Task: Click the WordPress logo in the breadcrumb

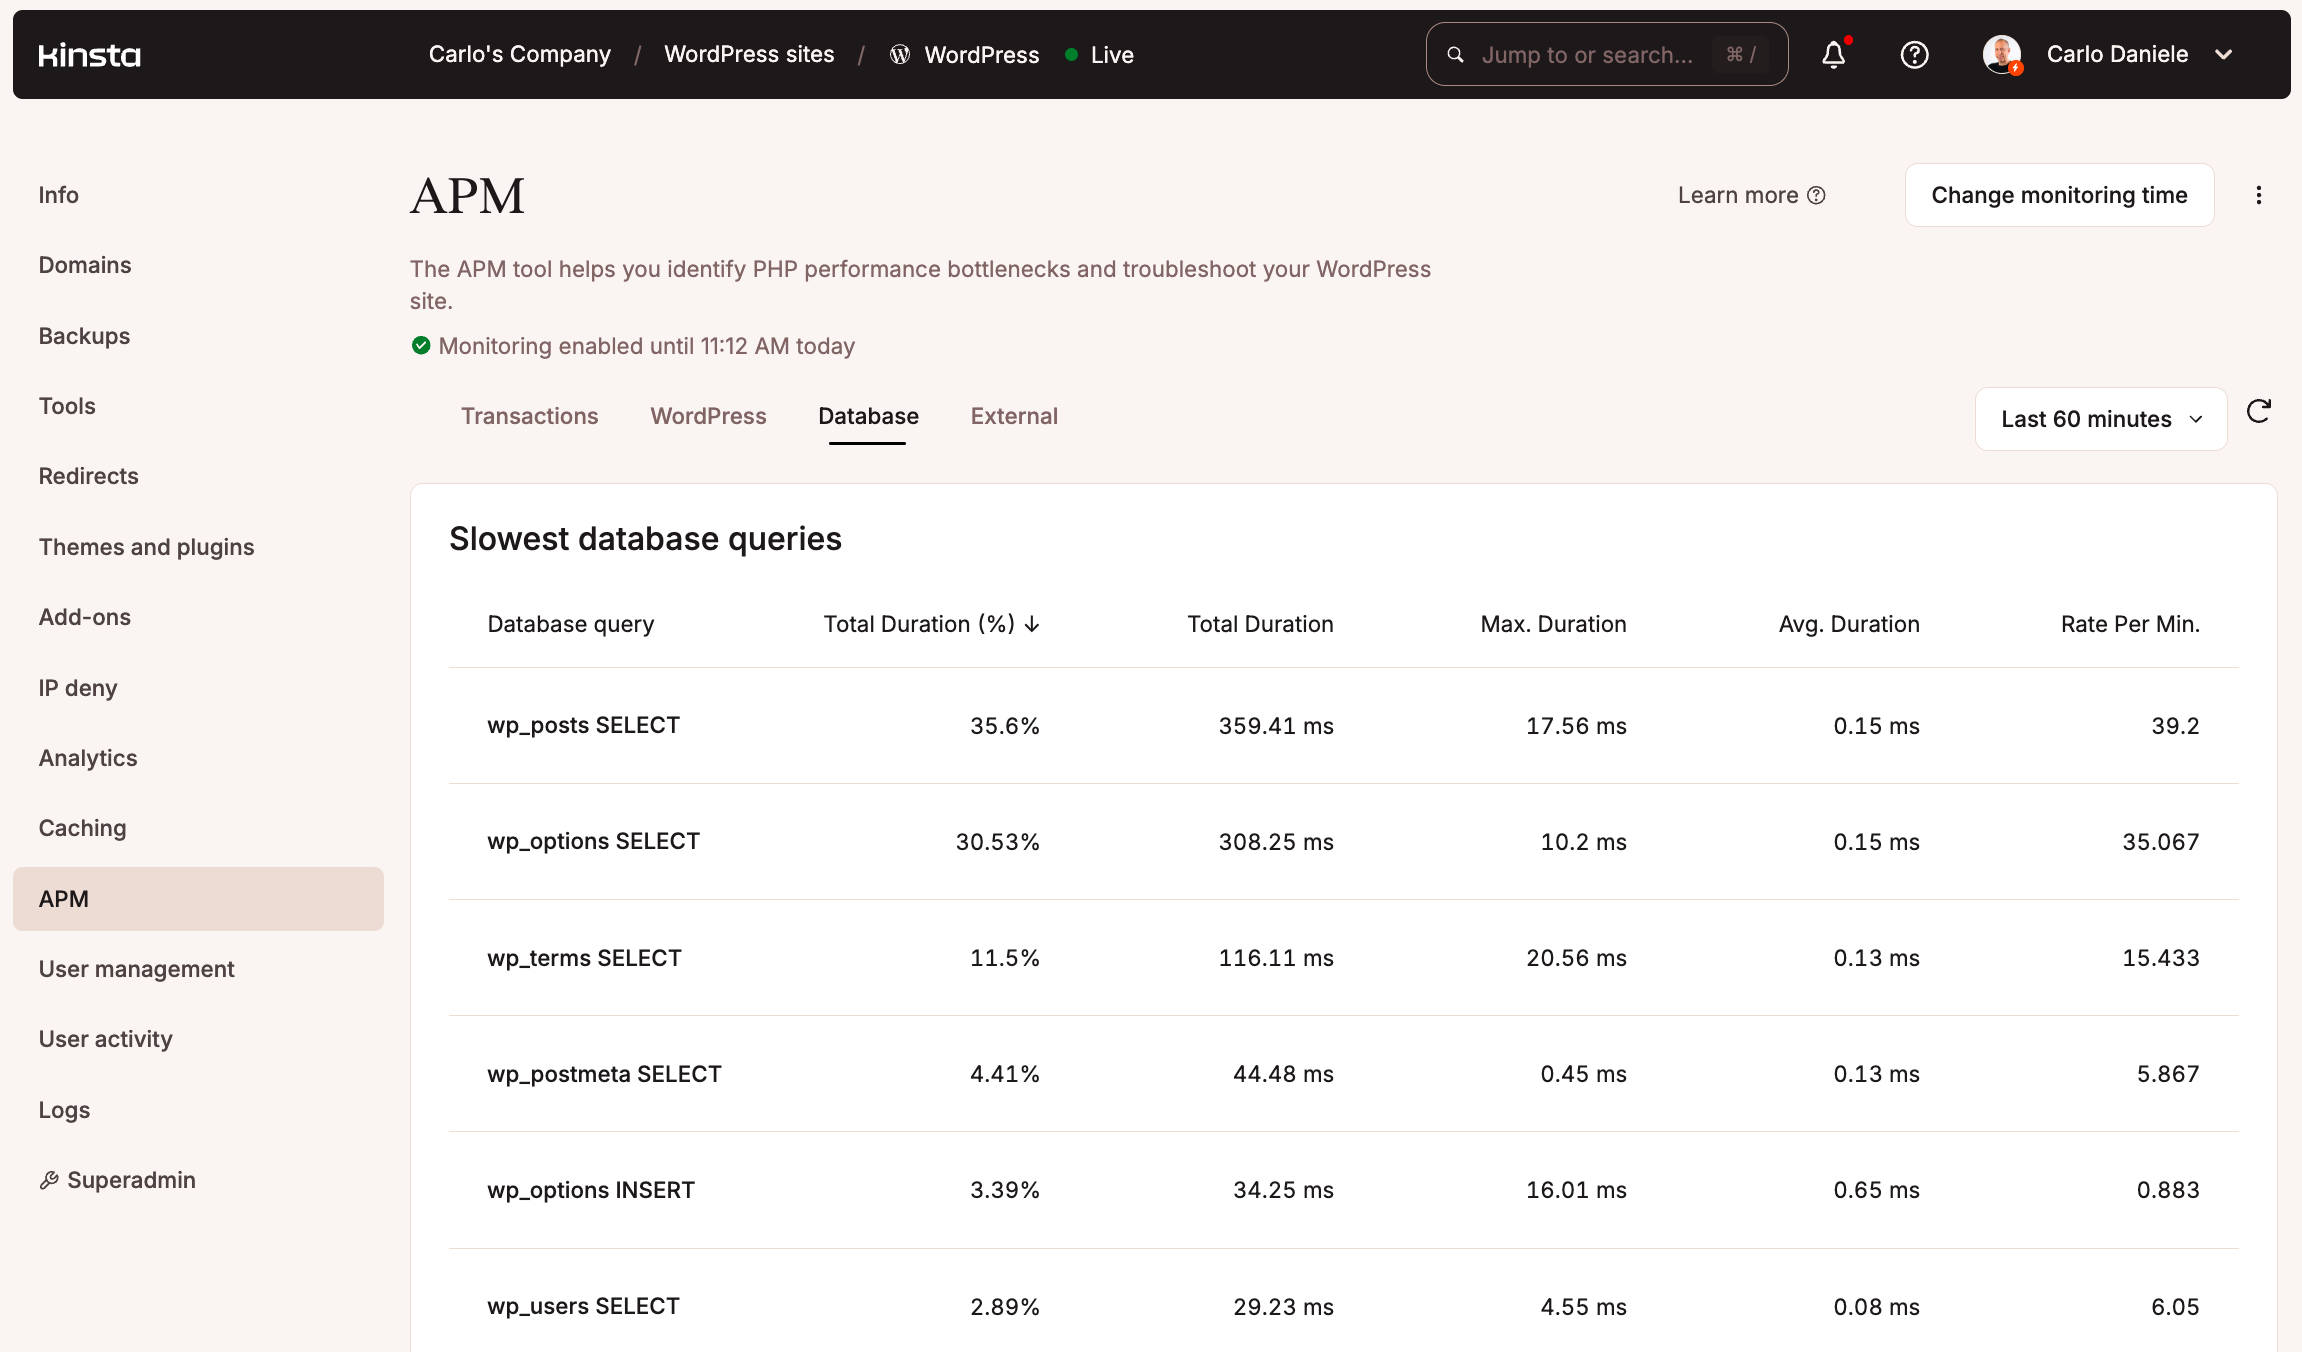Action: point(898,55)
